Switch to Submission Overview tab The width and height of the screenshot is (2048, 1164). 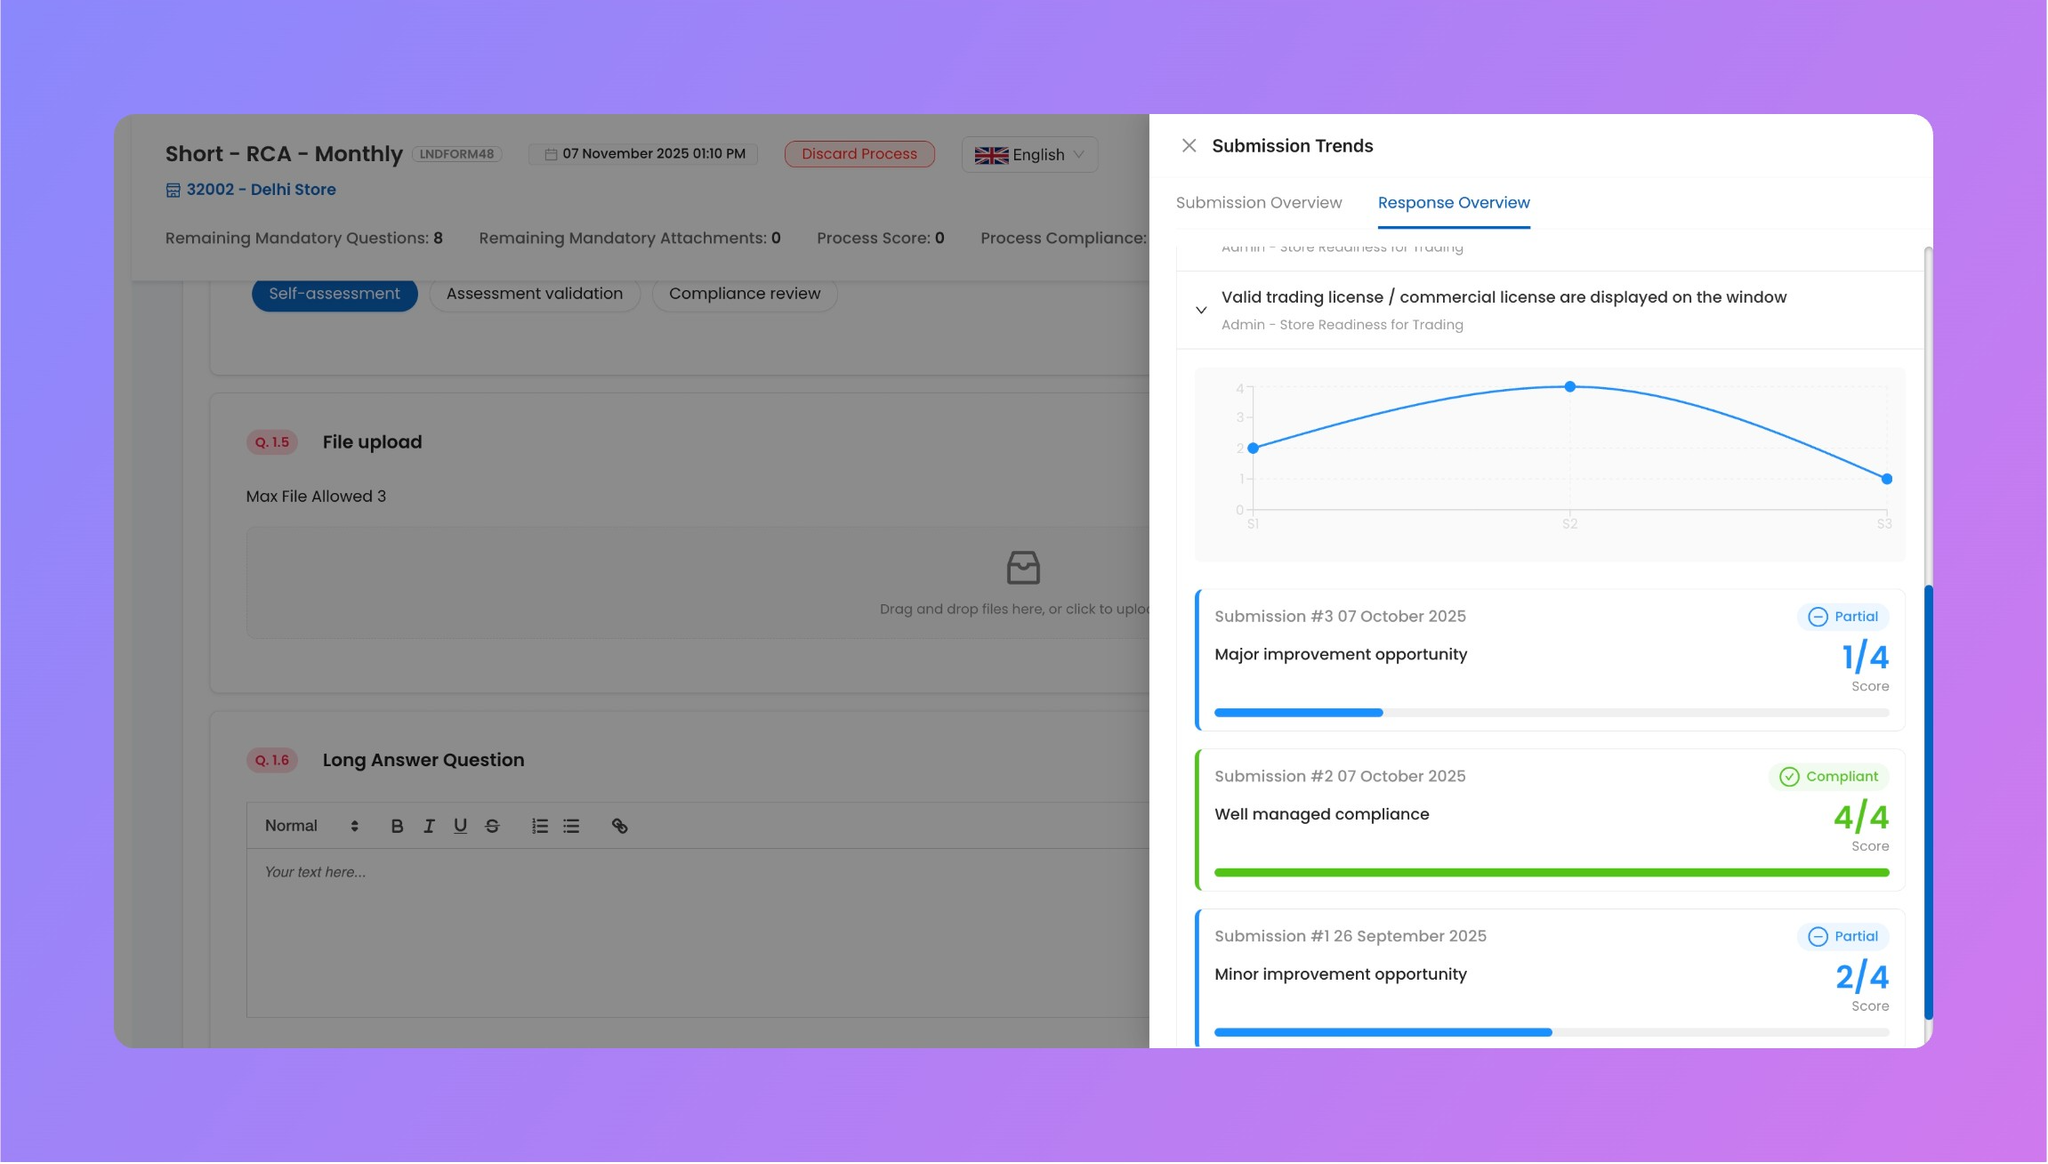coord(1258,203)
